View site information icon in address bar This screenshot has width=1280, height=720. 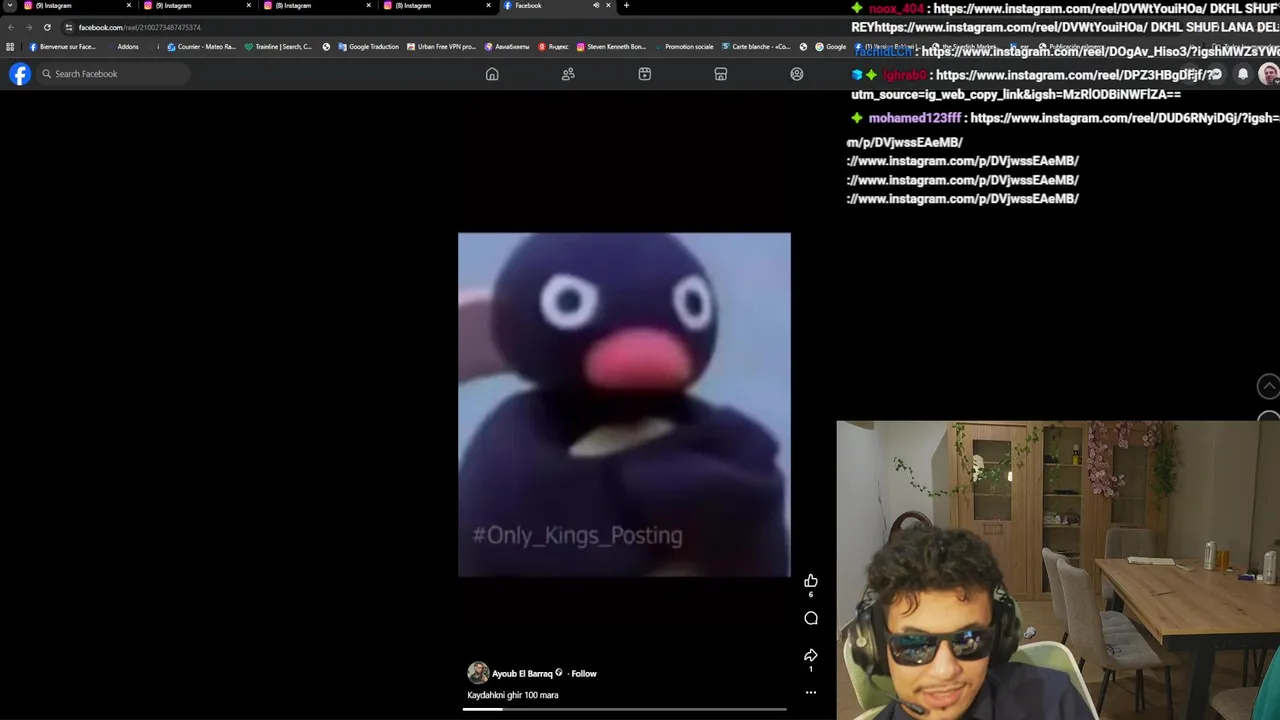point(69,27)
